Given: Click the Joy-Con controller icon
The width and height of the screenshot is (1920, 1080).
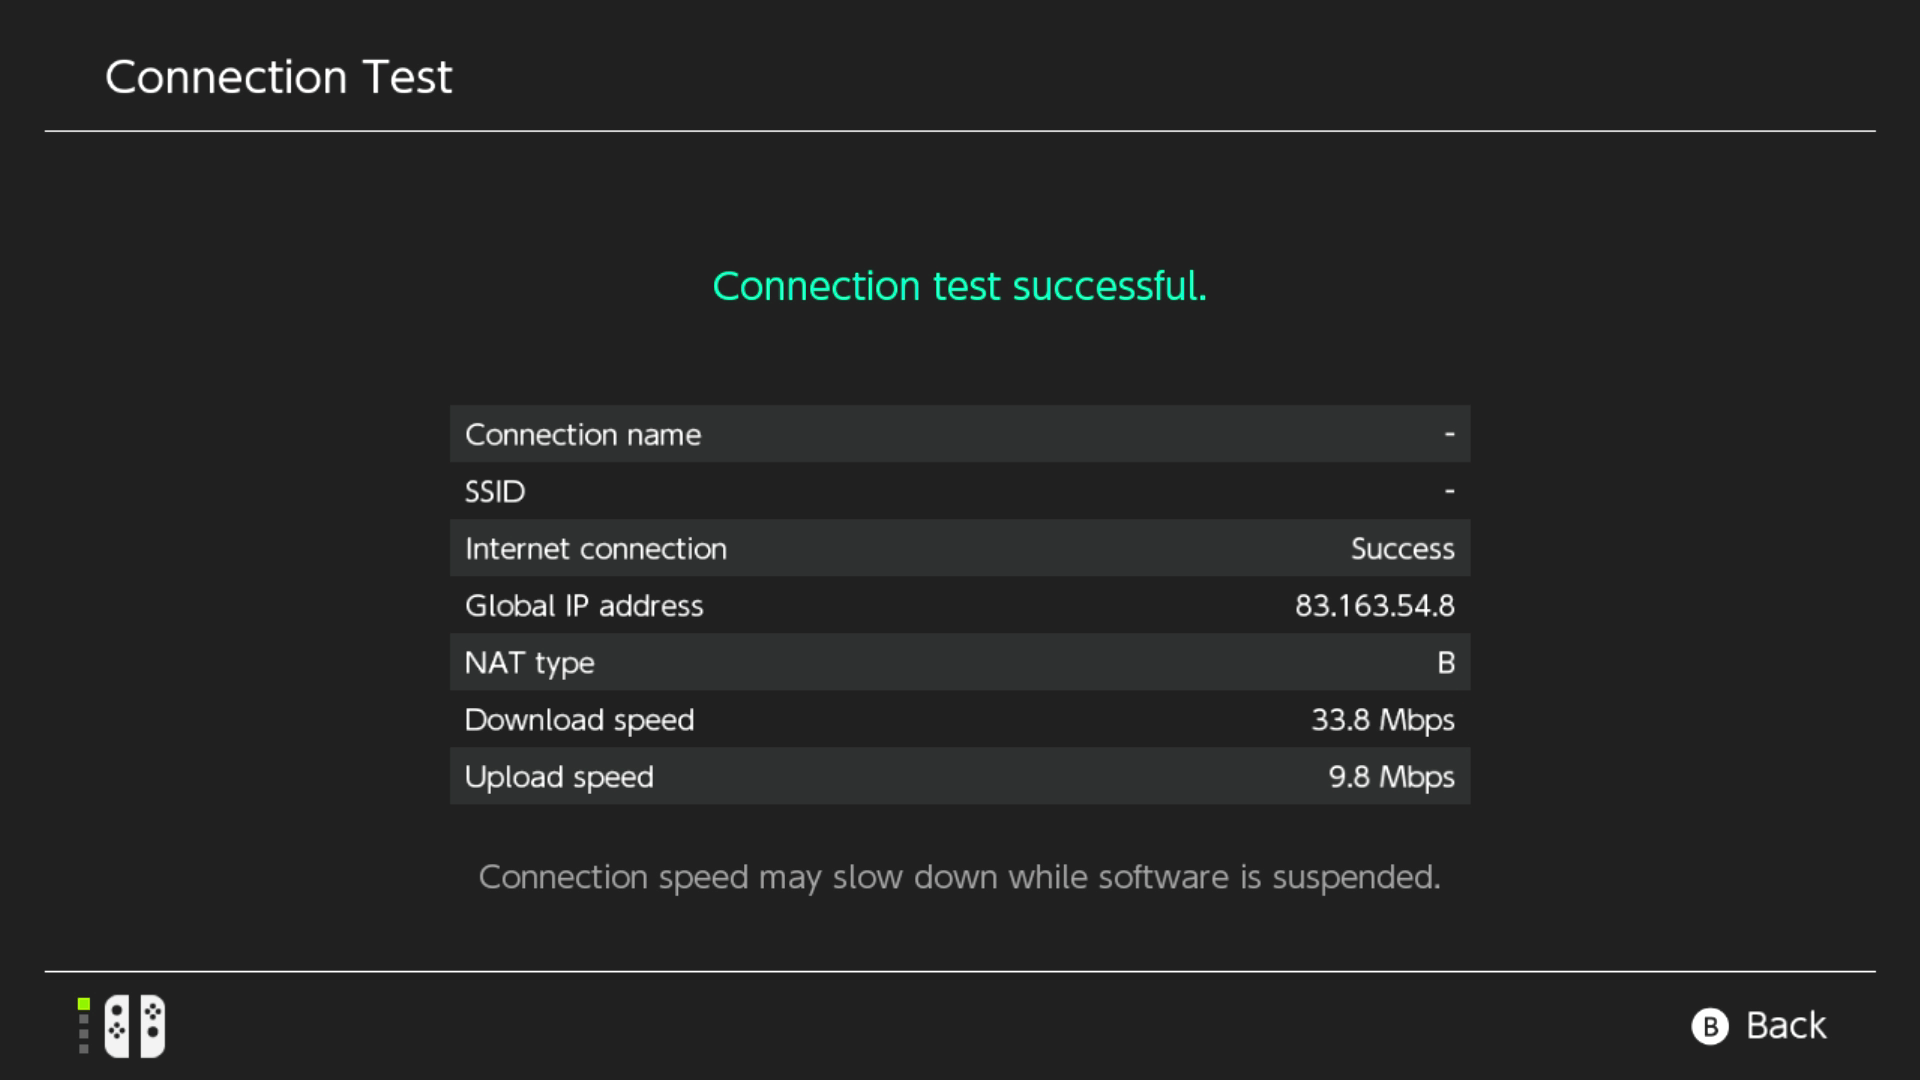Looking at the screenshot, I should click(x=135, y=1026).
